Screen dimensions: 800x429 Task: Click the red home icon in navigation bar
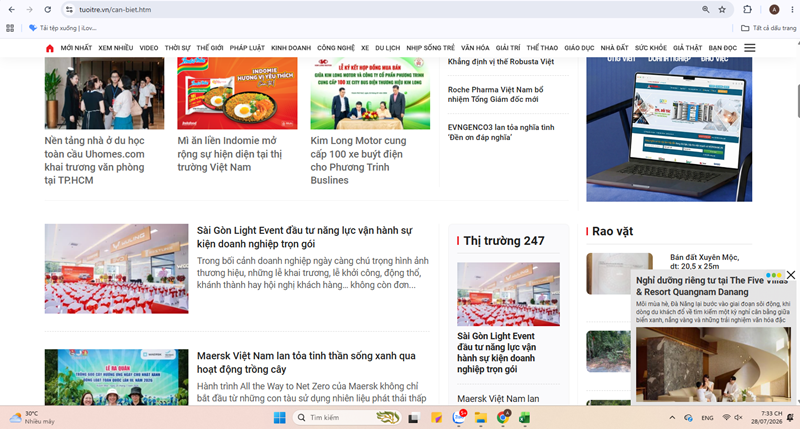pos(49,48)
